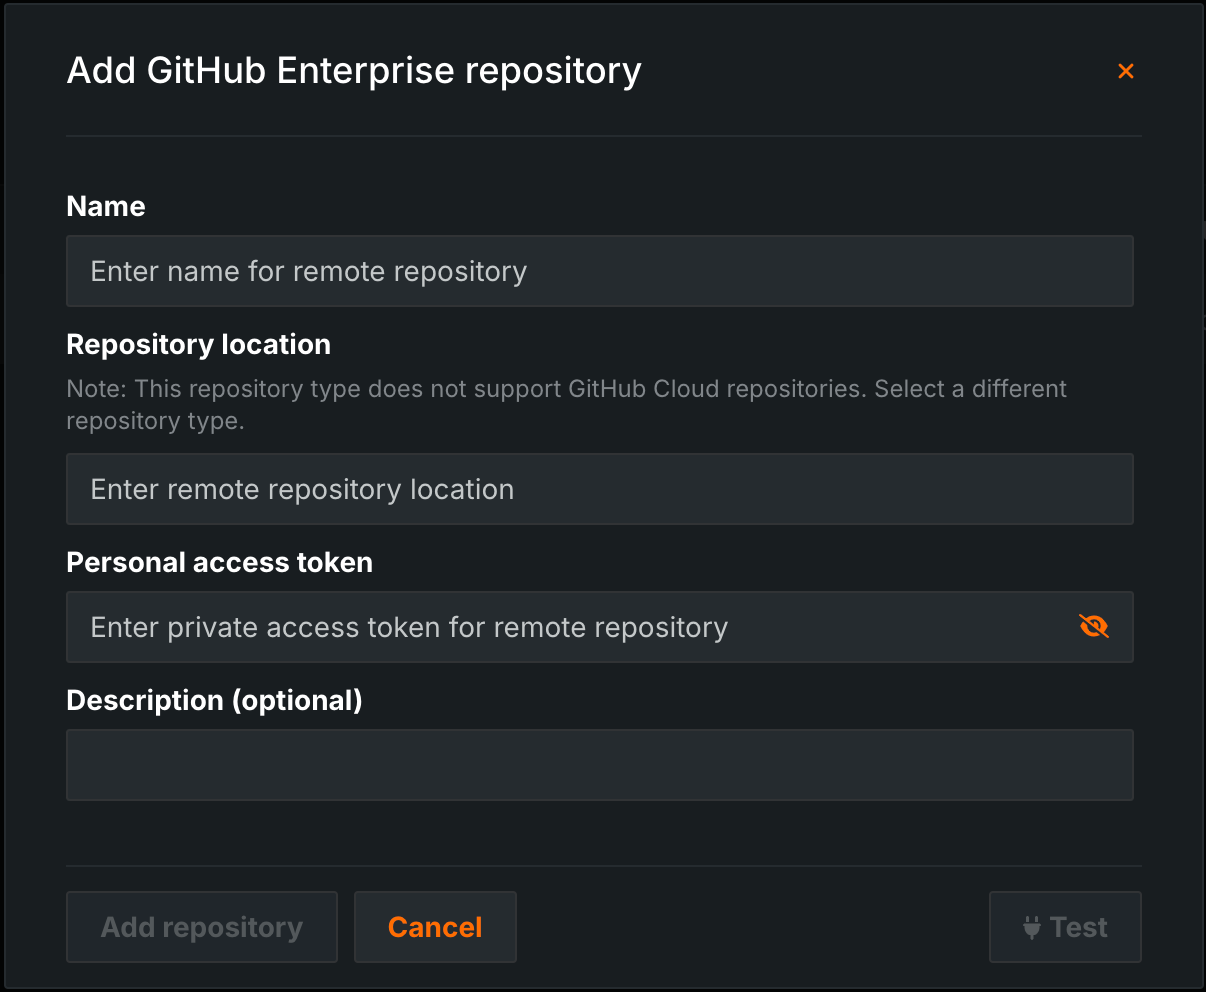Click 'Enter private access token' placeholder text
Image resolution: width=1206 pixels, height=992 pixels.
click(409, 627)
